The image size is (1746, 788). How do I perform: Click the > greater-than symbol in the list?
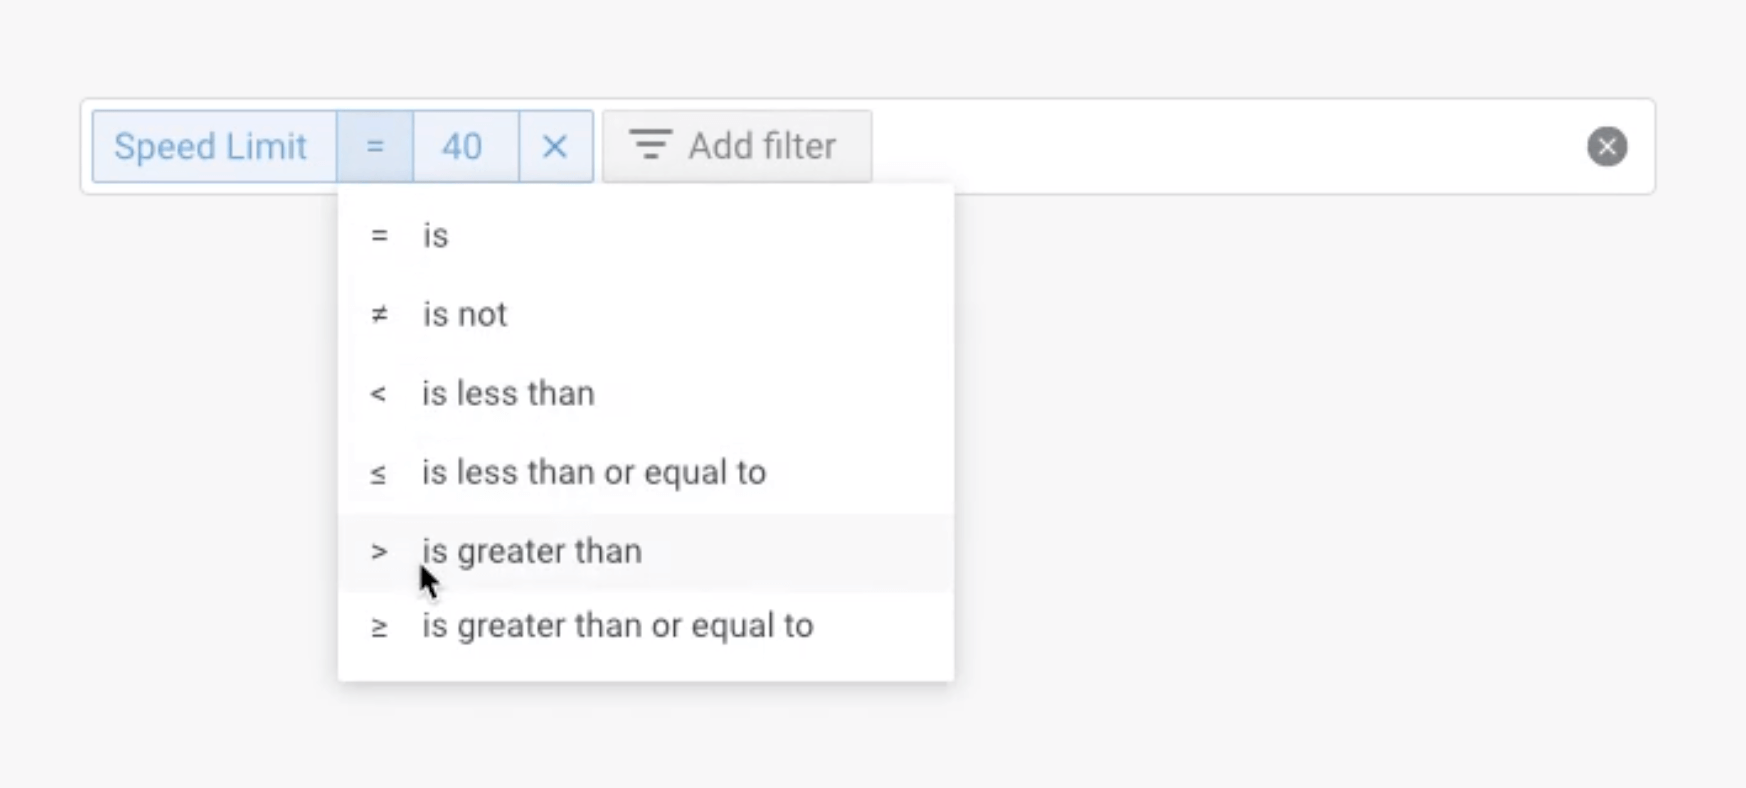pos(379,552)
